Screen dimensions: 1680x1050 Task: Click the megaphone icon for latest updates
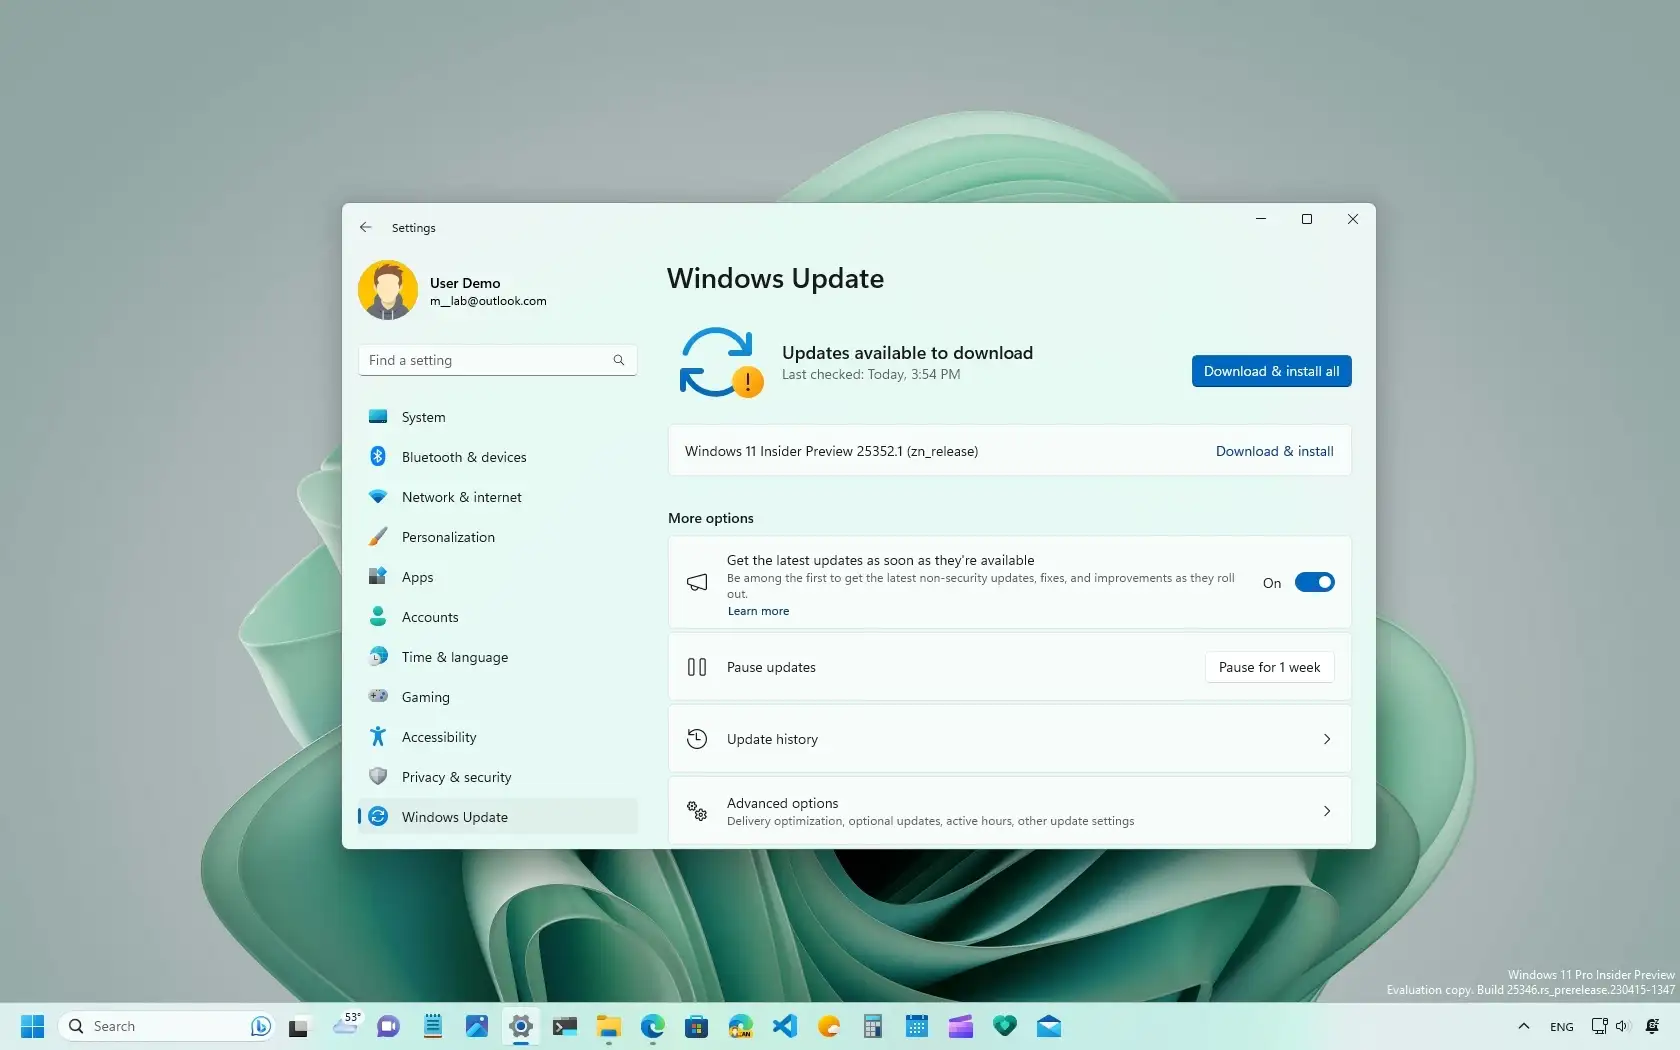coord(697,582)
